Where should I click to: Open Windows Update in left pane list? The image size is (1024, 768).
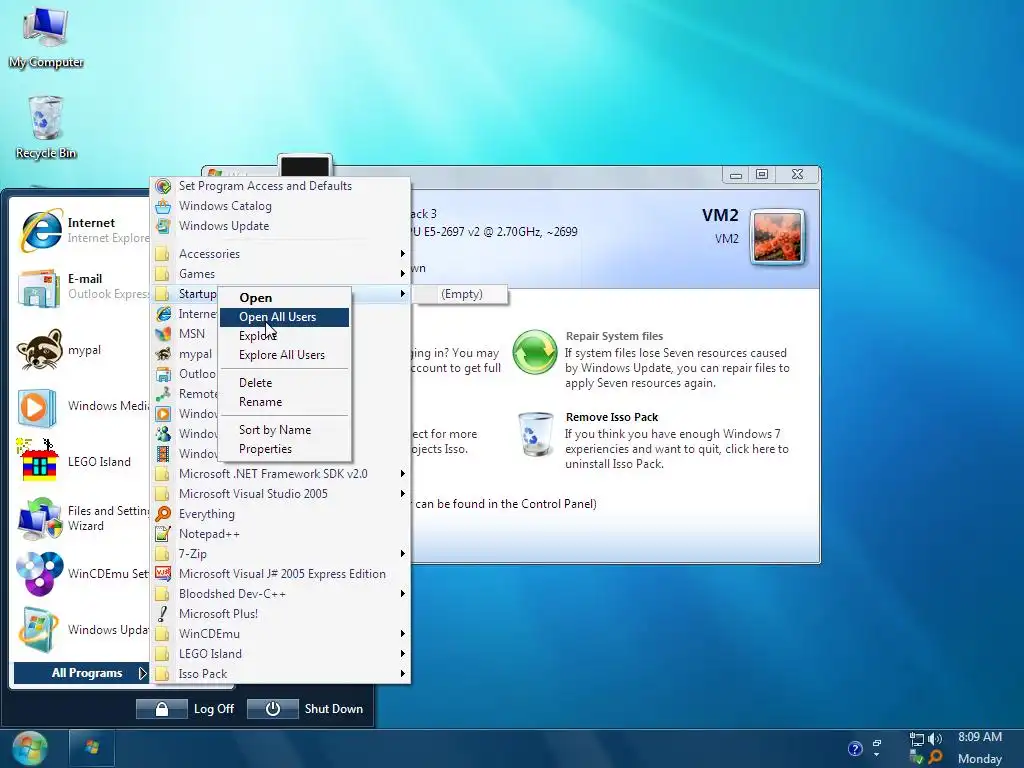pos(83,630)
